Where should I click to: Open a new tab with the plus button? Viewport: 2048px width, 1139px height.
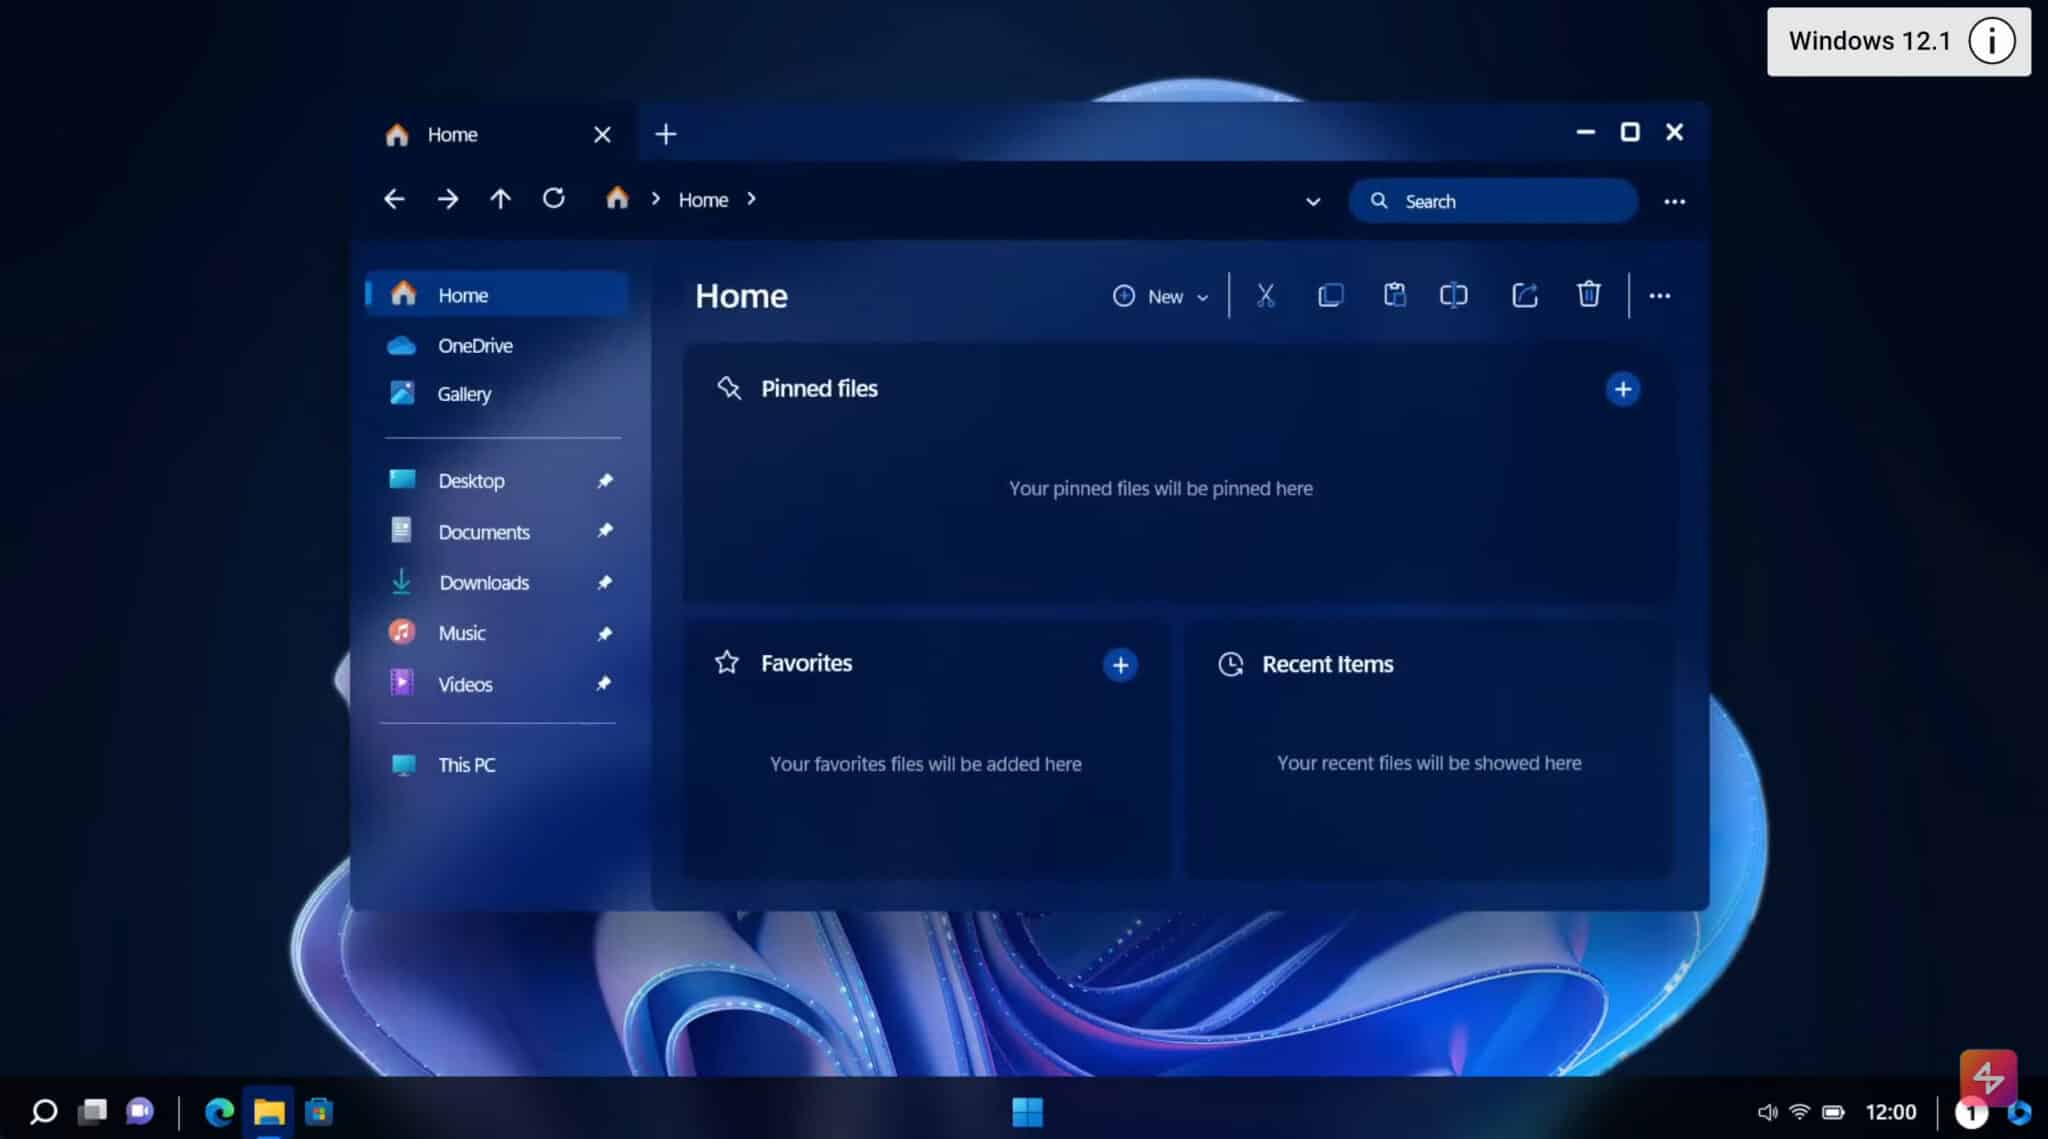665,132
